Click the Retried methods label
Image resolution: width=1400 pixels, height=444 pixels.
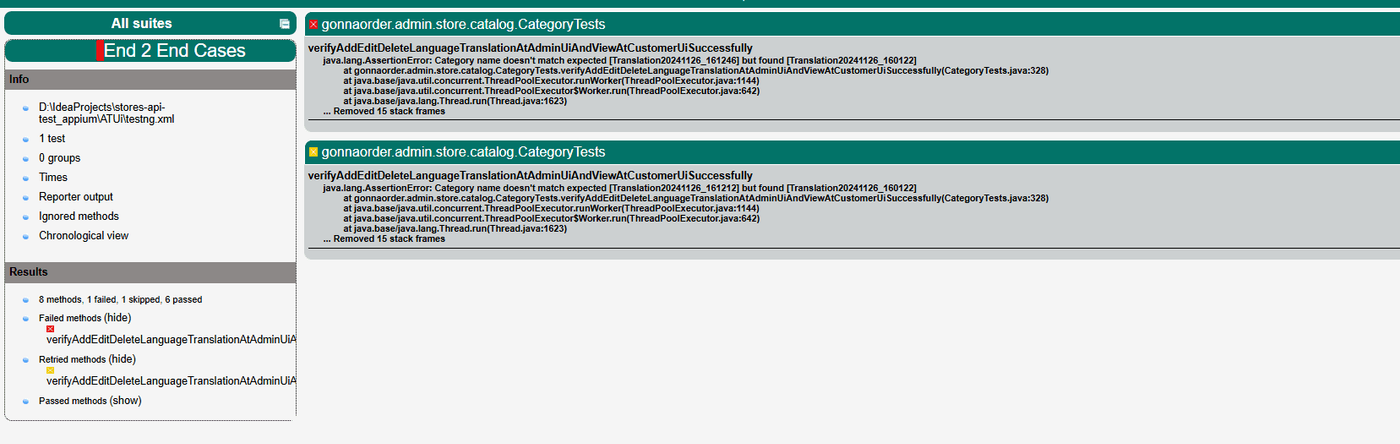coord(72,359)
